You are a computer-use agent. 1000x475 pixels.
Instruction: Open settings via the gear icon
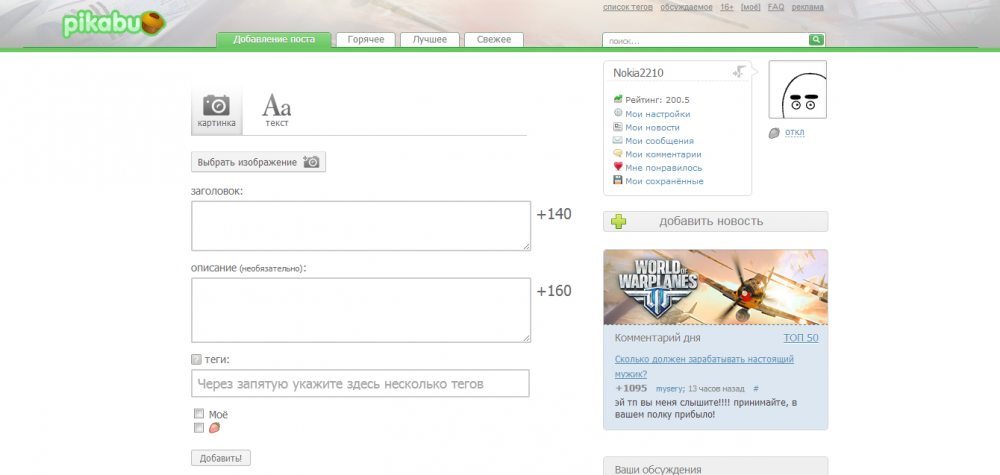tap(617, 113)
